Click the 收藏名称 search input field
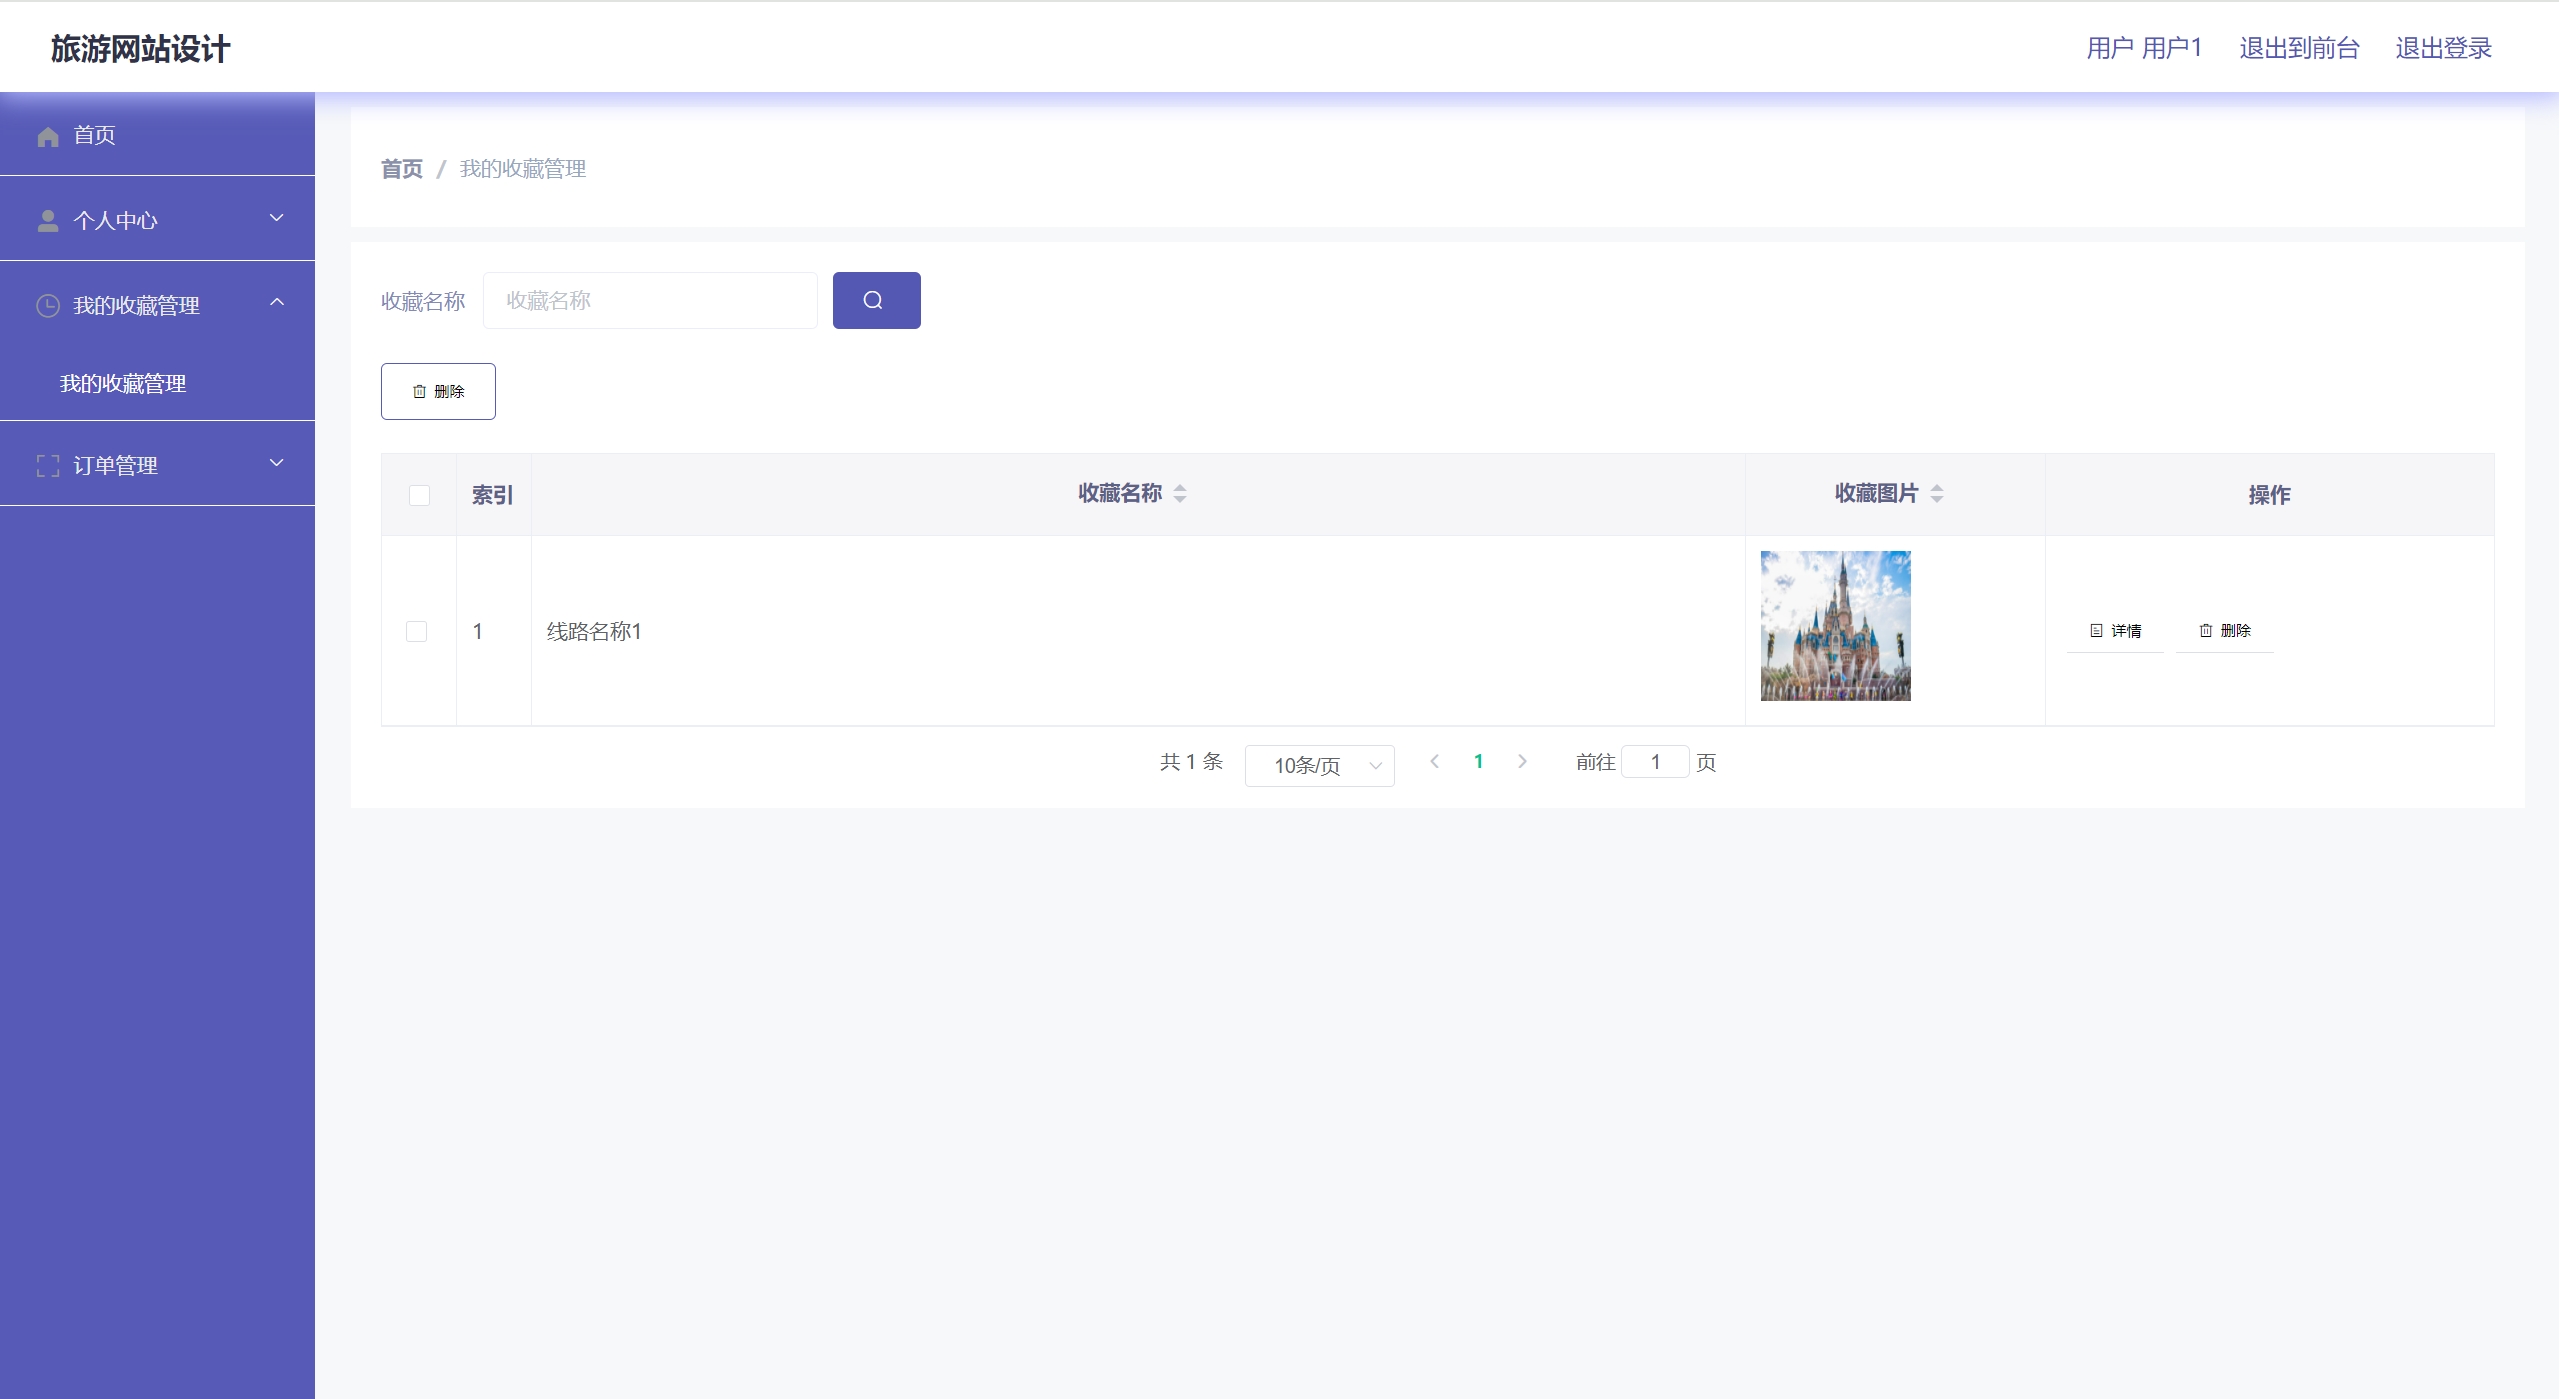This screenshot has width=2559, height=1399. tap(650, 301)
